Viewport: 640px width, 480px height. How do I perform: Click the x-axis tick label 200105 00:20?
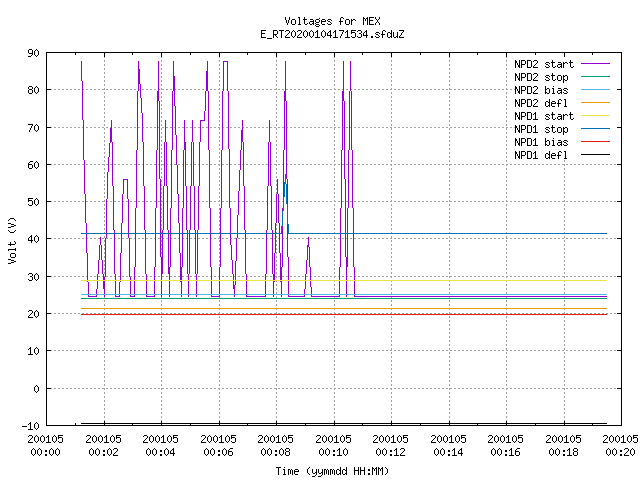click(621, 446)
